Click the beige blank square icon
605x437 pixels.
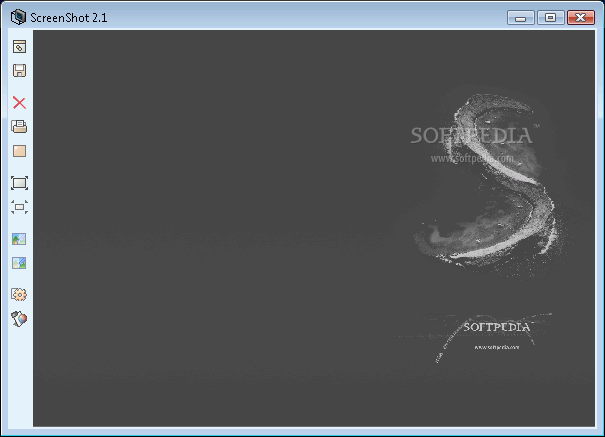19,151
